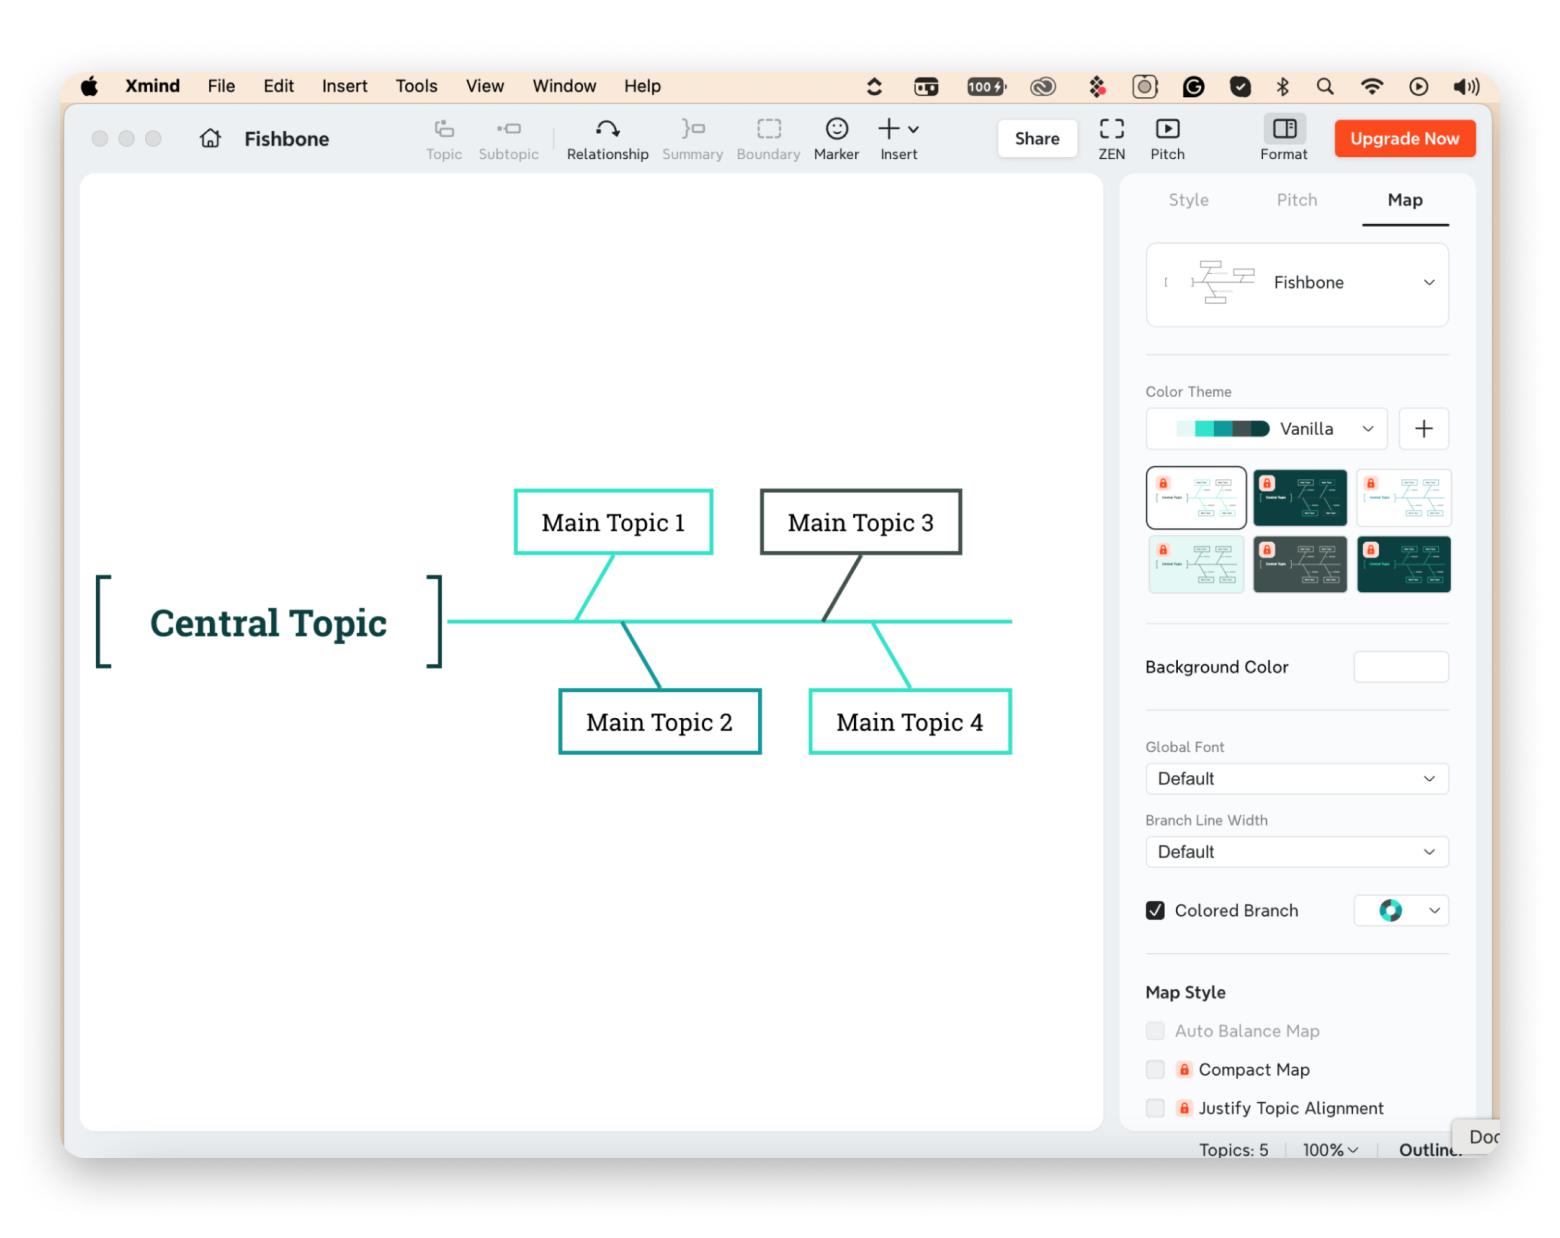The height and width of the screenshot is (1238, 1560).
Task: Click the Background Color swatch
Action: pos(1401,667)
